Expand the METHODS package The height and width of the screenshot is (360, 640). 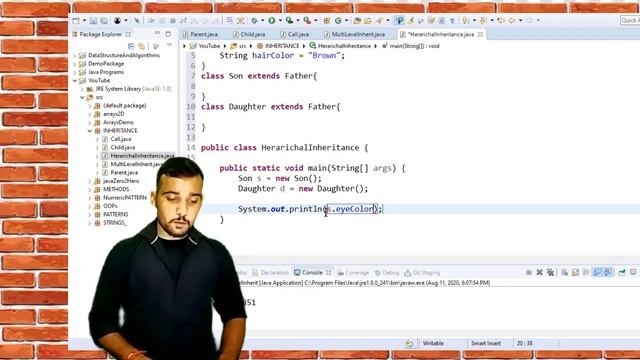tap(90, 189)
